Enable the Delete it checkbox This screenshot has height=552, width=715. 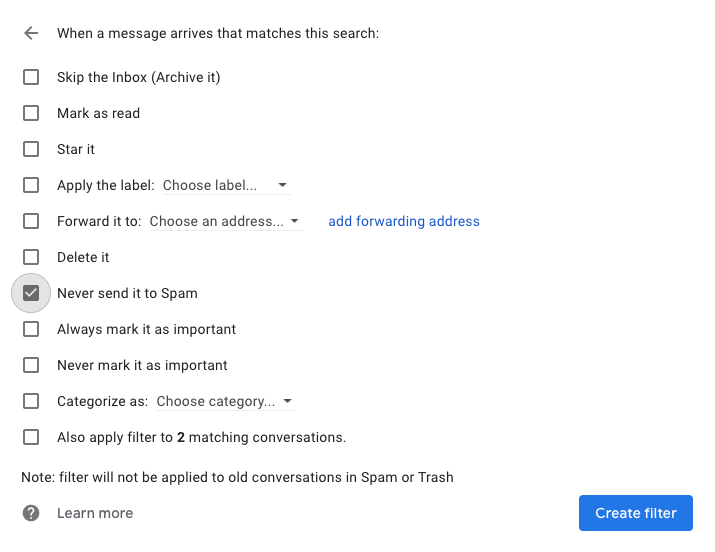pos(31,257)
